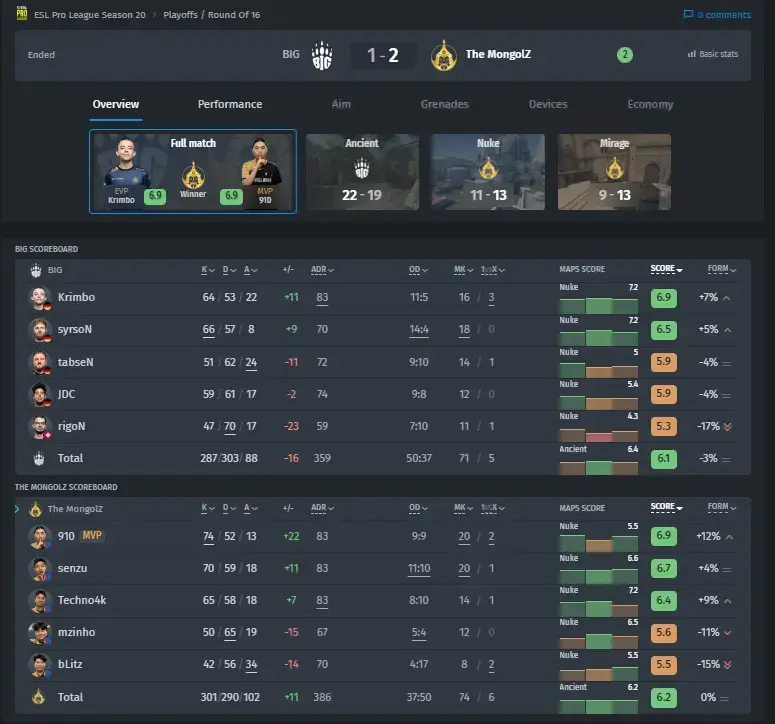
Task: Expand The MongolZ scoreboard side chevron
Action: tap(17, 509)
